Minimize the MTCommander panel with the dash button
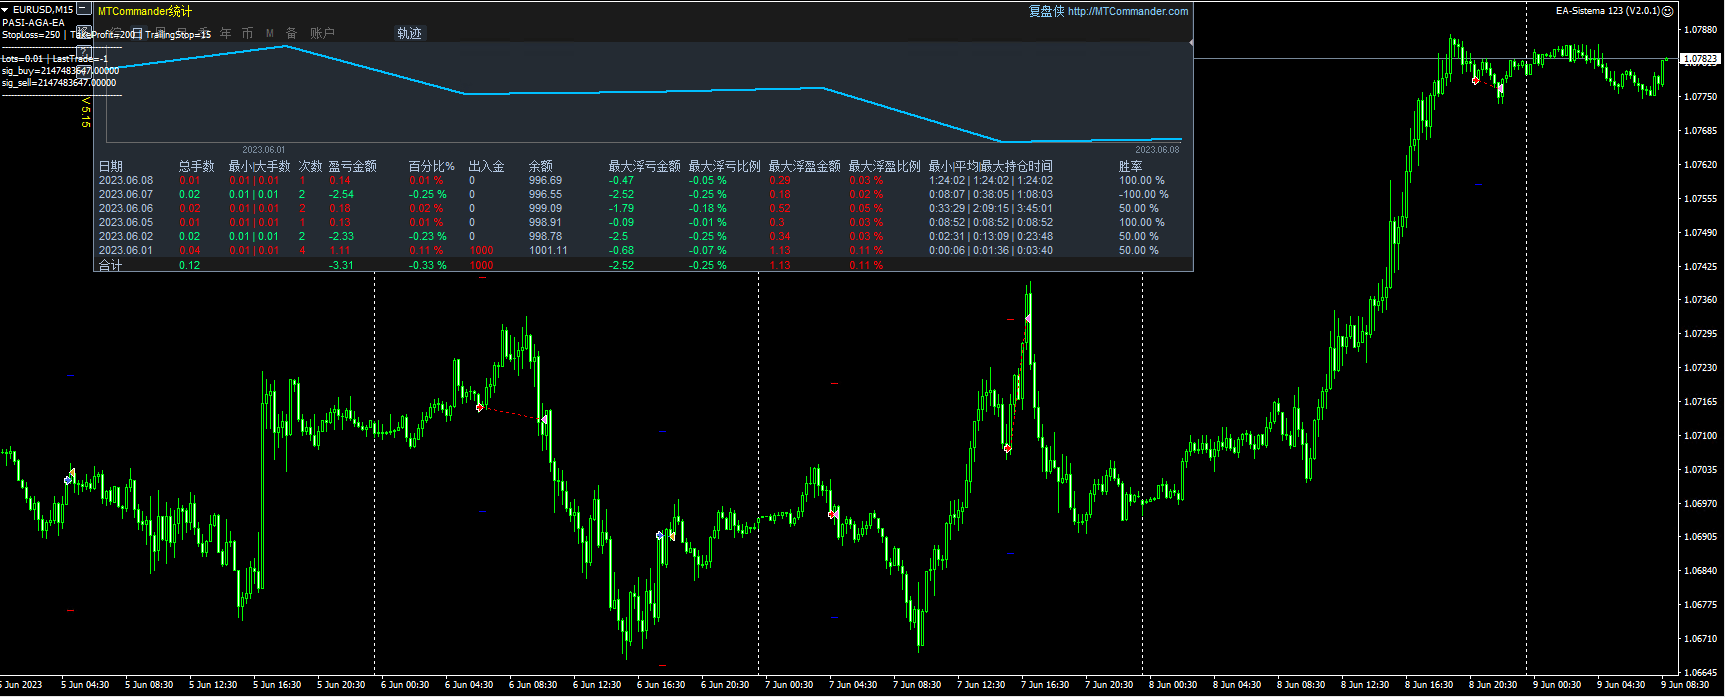1726x697 pixels. tap(84, 10)
